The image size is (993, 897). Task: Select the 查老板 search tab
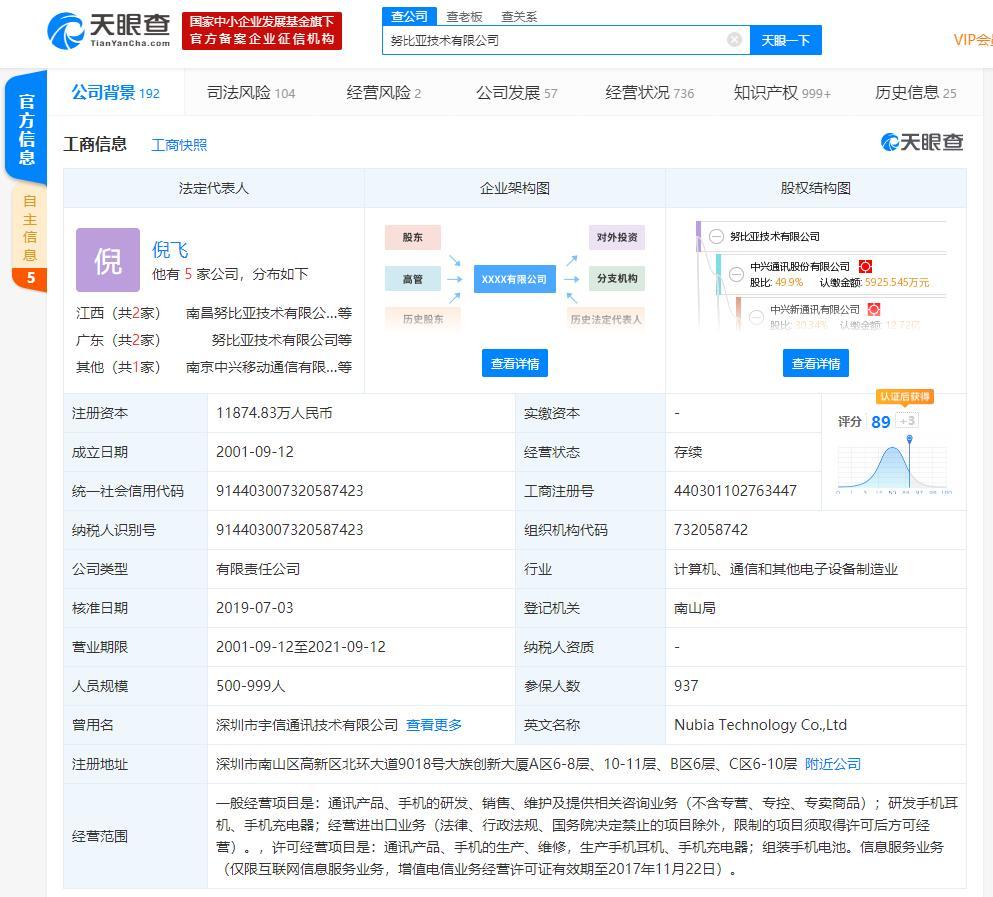coord(464,16)
